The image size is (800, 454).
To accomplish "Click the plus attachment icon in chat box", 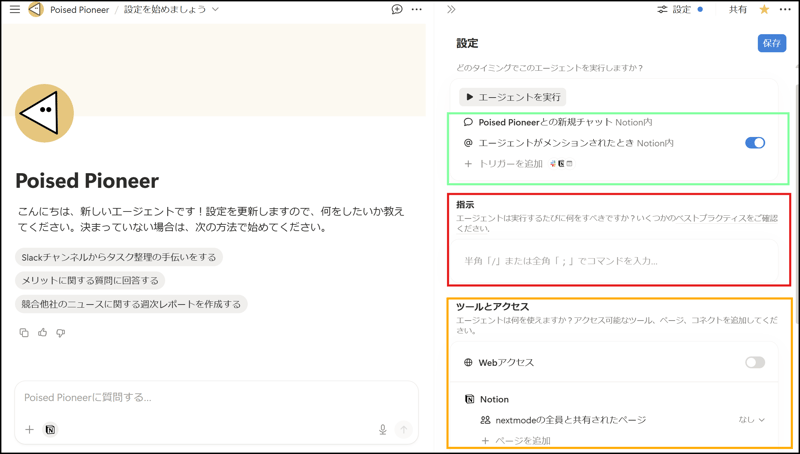I will point(29,430).
